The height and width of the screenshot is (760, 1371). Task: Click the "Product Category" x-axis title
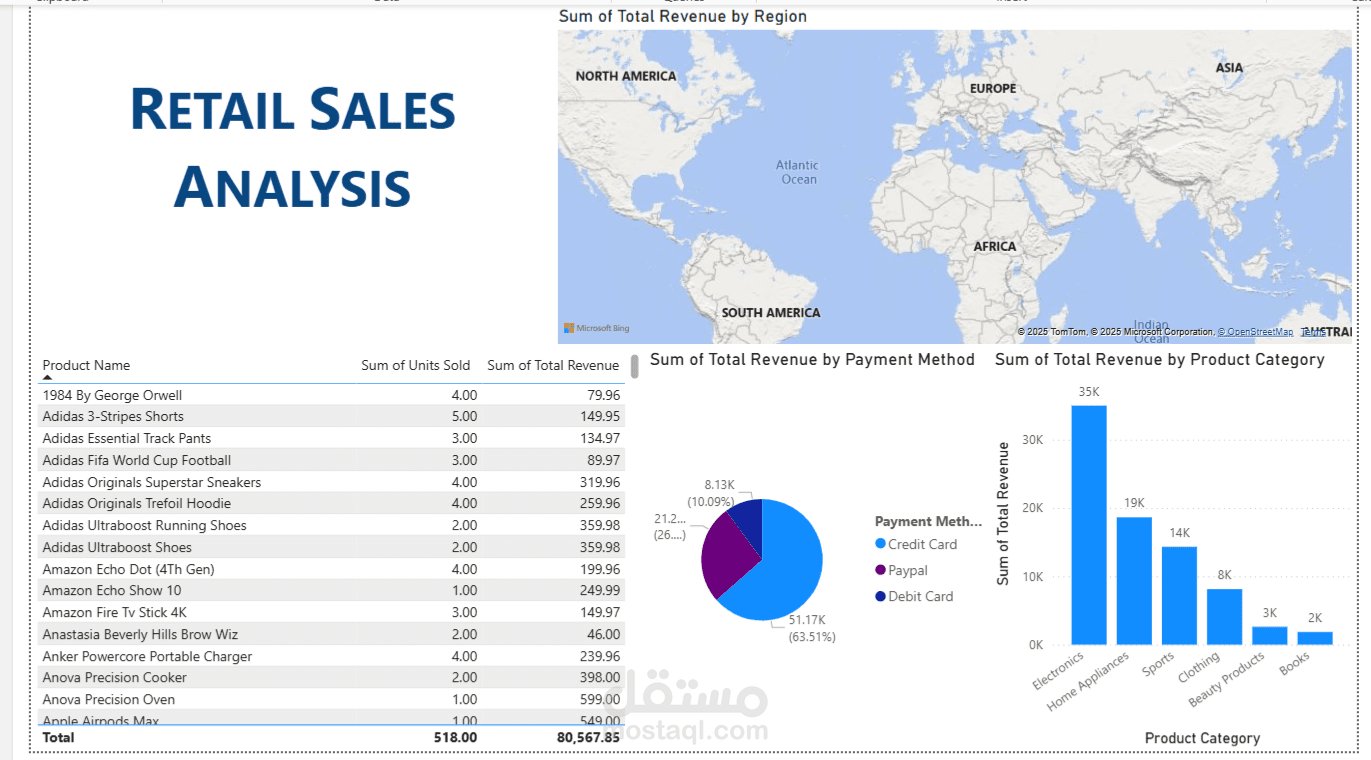click(x=1202, y=738)
